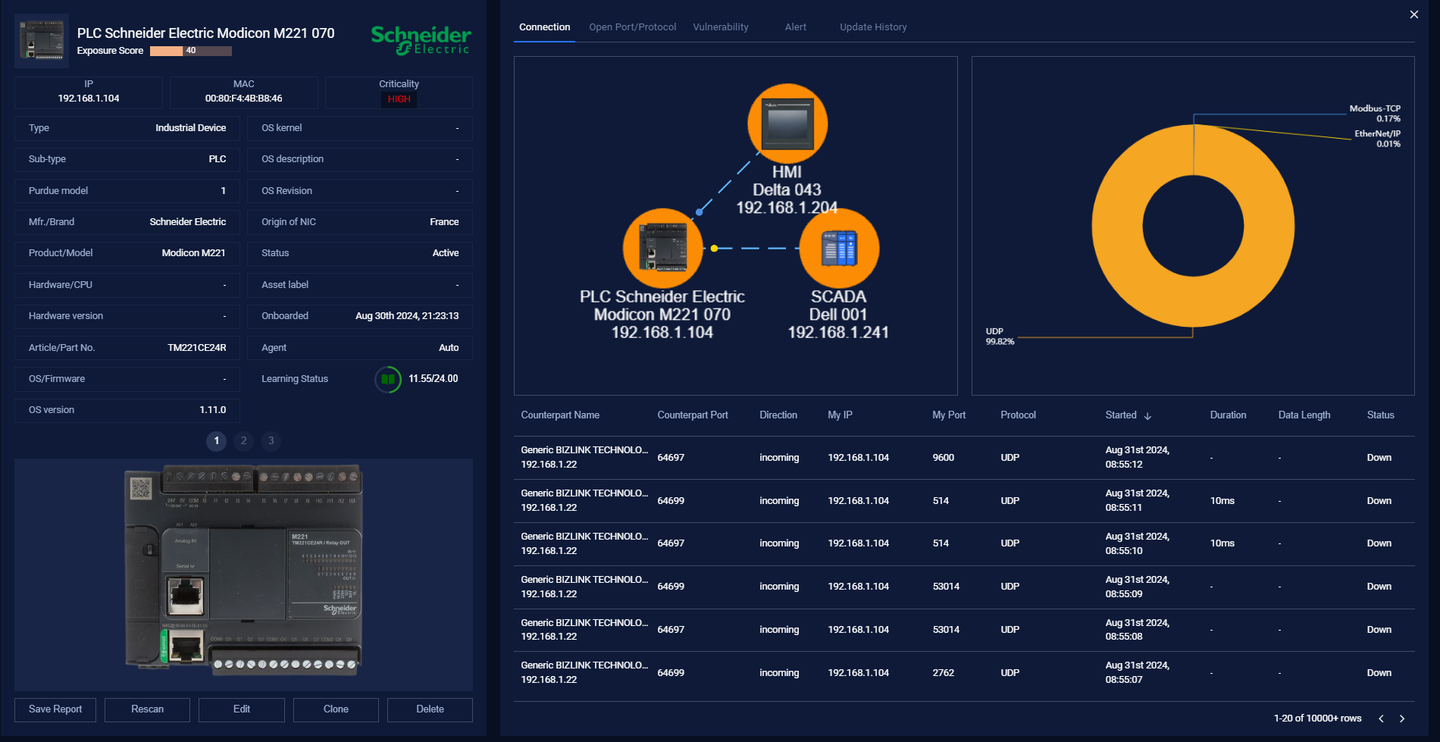This screenshot has height=742, width=1440.
Task: Click the Protocol column header
Action: point(1018,415)
